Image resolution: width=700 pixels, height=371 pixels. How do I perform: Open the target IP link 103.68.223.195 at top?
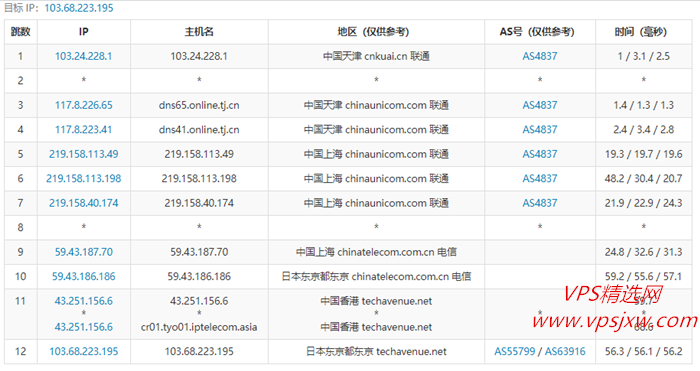(x=79, y=8)
